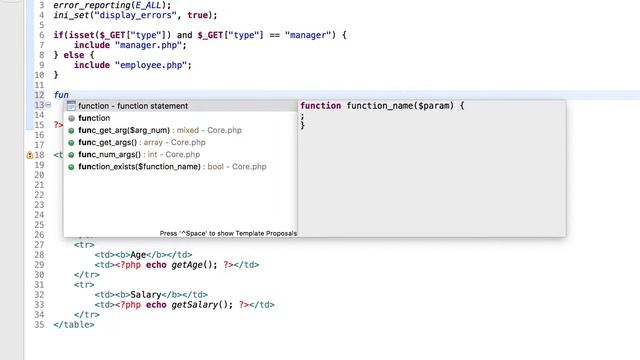Pick func_get_arg($arg_num) from autocomplete list
The image size is (640, 360).
181,130
